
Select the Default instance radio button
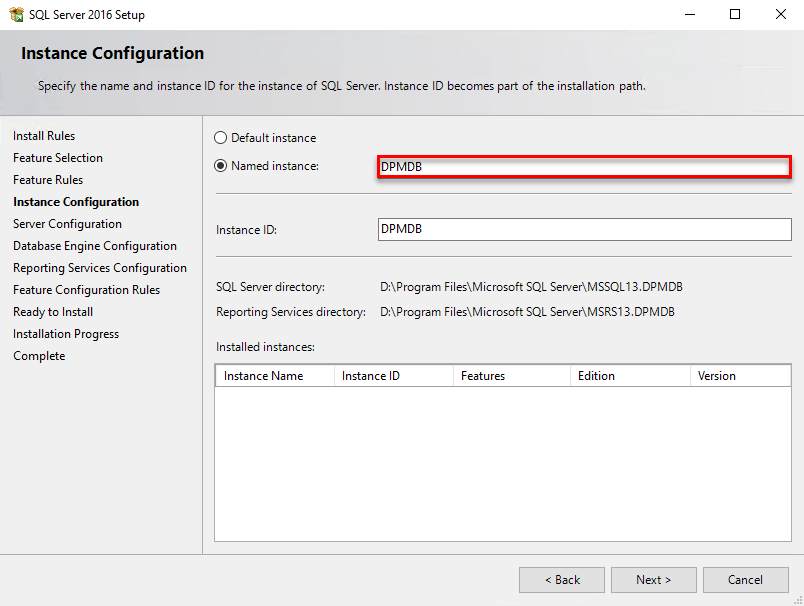coord(220,137)
